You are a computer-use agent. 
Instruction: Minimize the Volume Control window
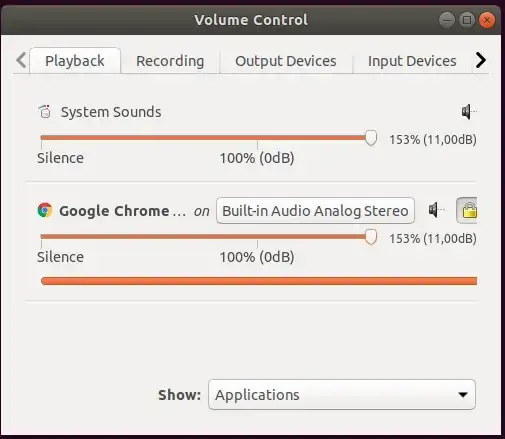[447, 20]
